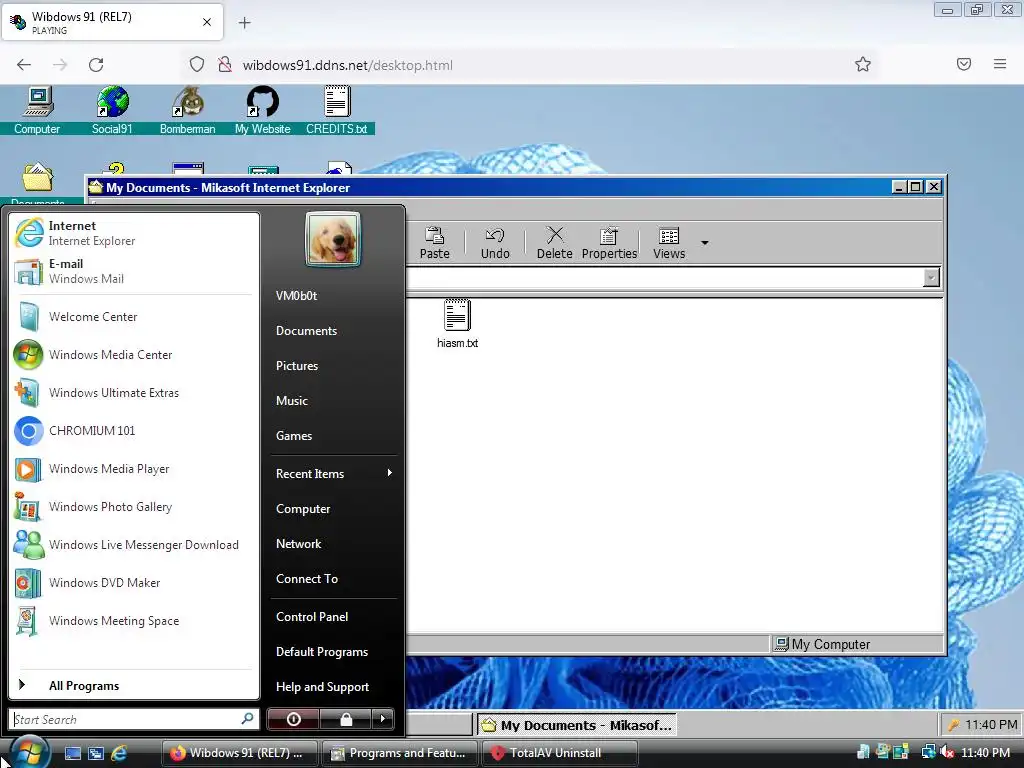Open Internet Explorer from Start menu
This screenshot has width=1024, height=768.
pos(133,233)
